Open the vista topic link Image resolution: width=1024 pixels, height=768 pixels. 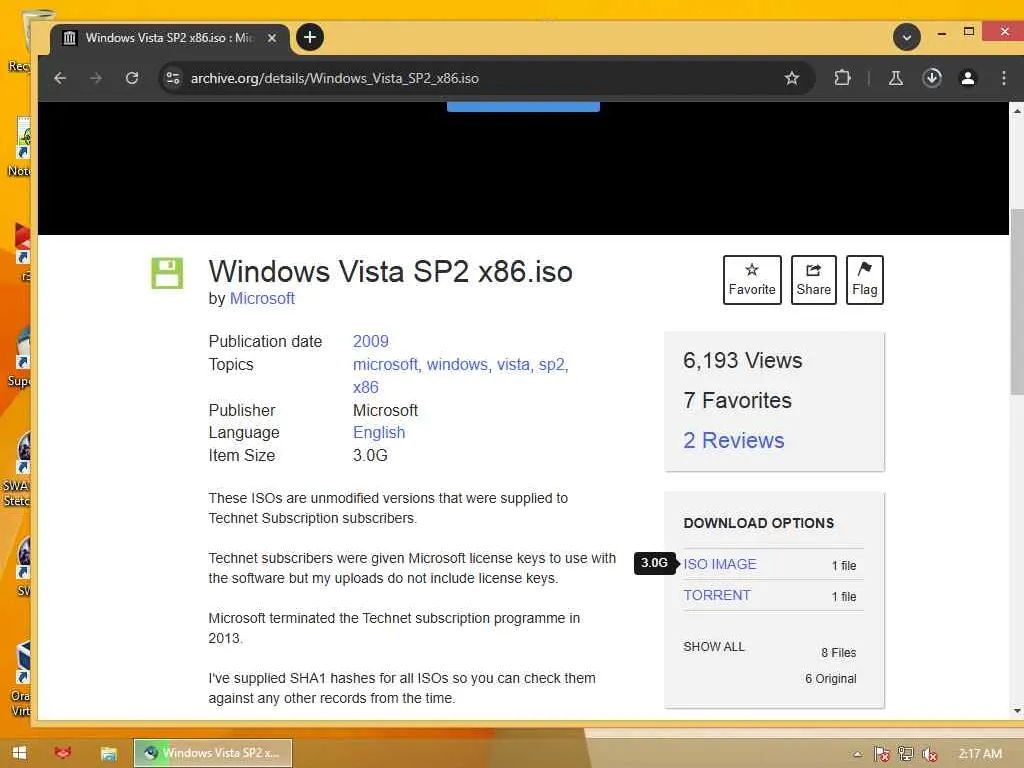513,364
